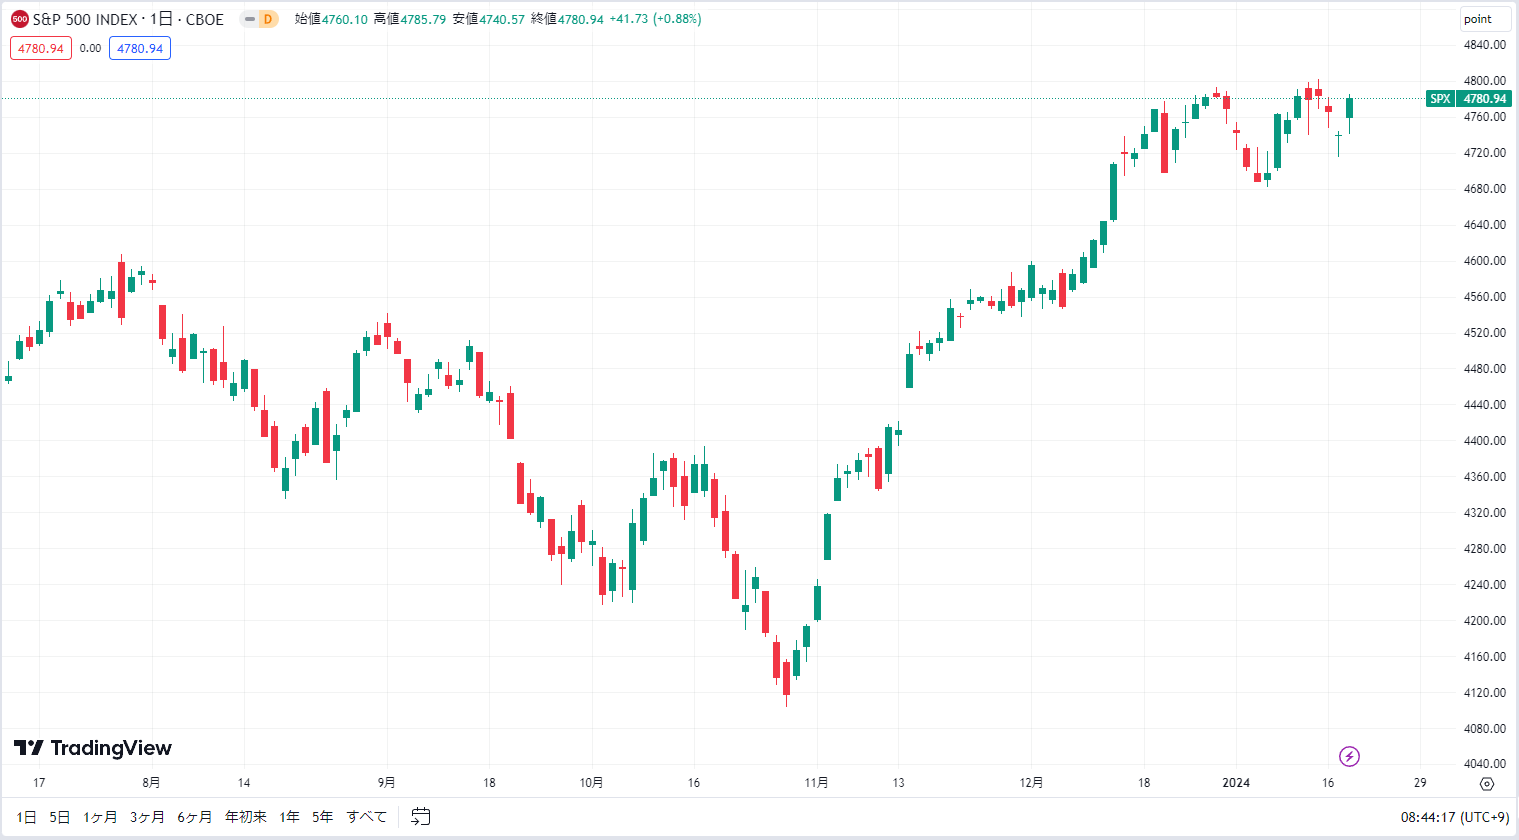Click the red S&P 500 symbol logo
This screenshot has height=840, width=1519.
[20, 19]
